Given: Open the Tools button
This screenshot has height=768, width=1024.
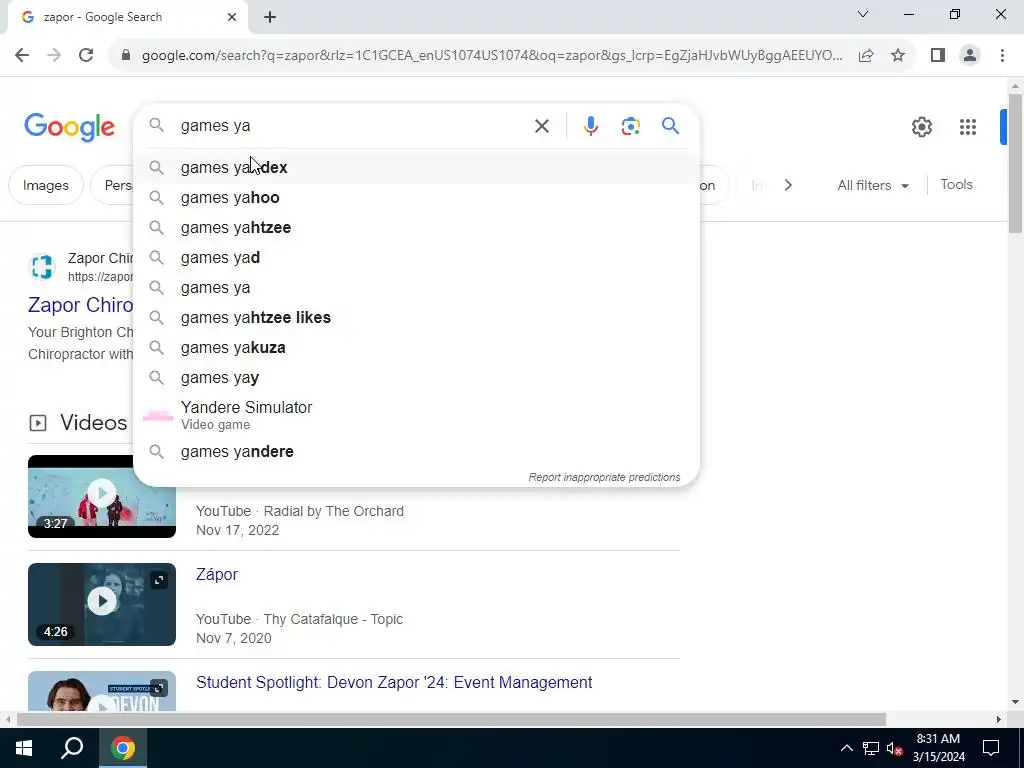Looking at the screenshot, I should coord(956,185).
